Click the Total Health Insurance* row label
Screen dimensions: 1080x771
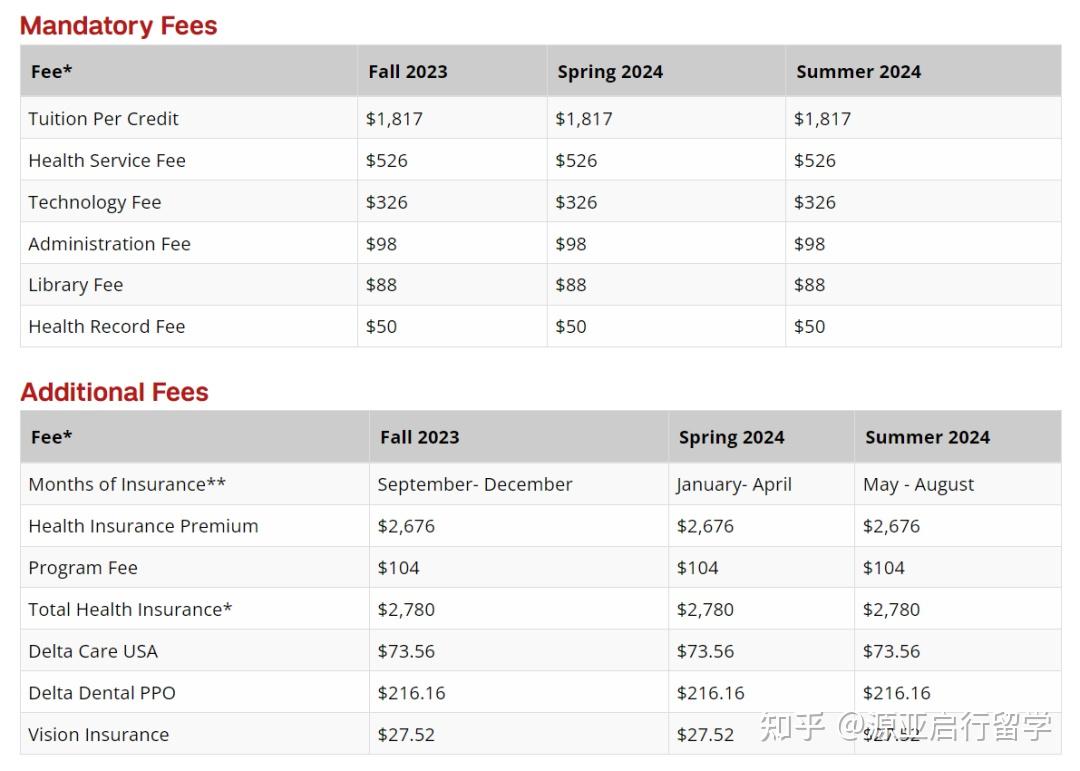pos(130,610)
